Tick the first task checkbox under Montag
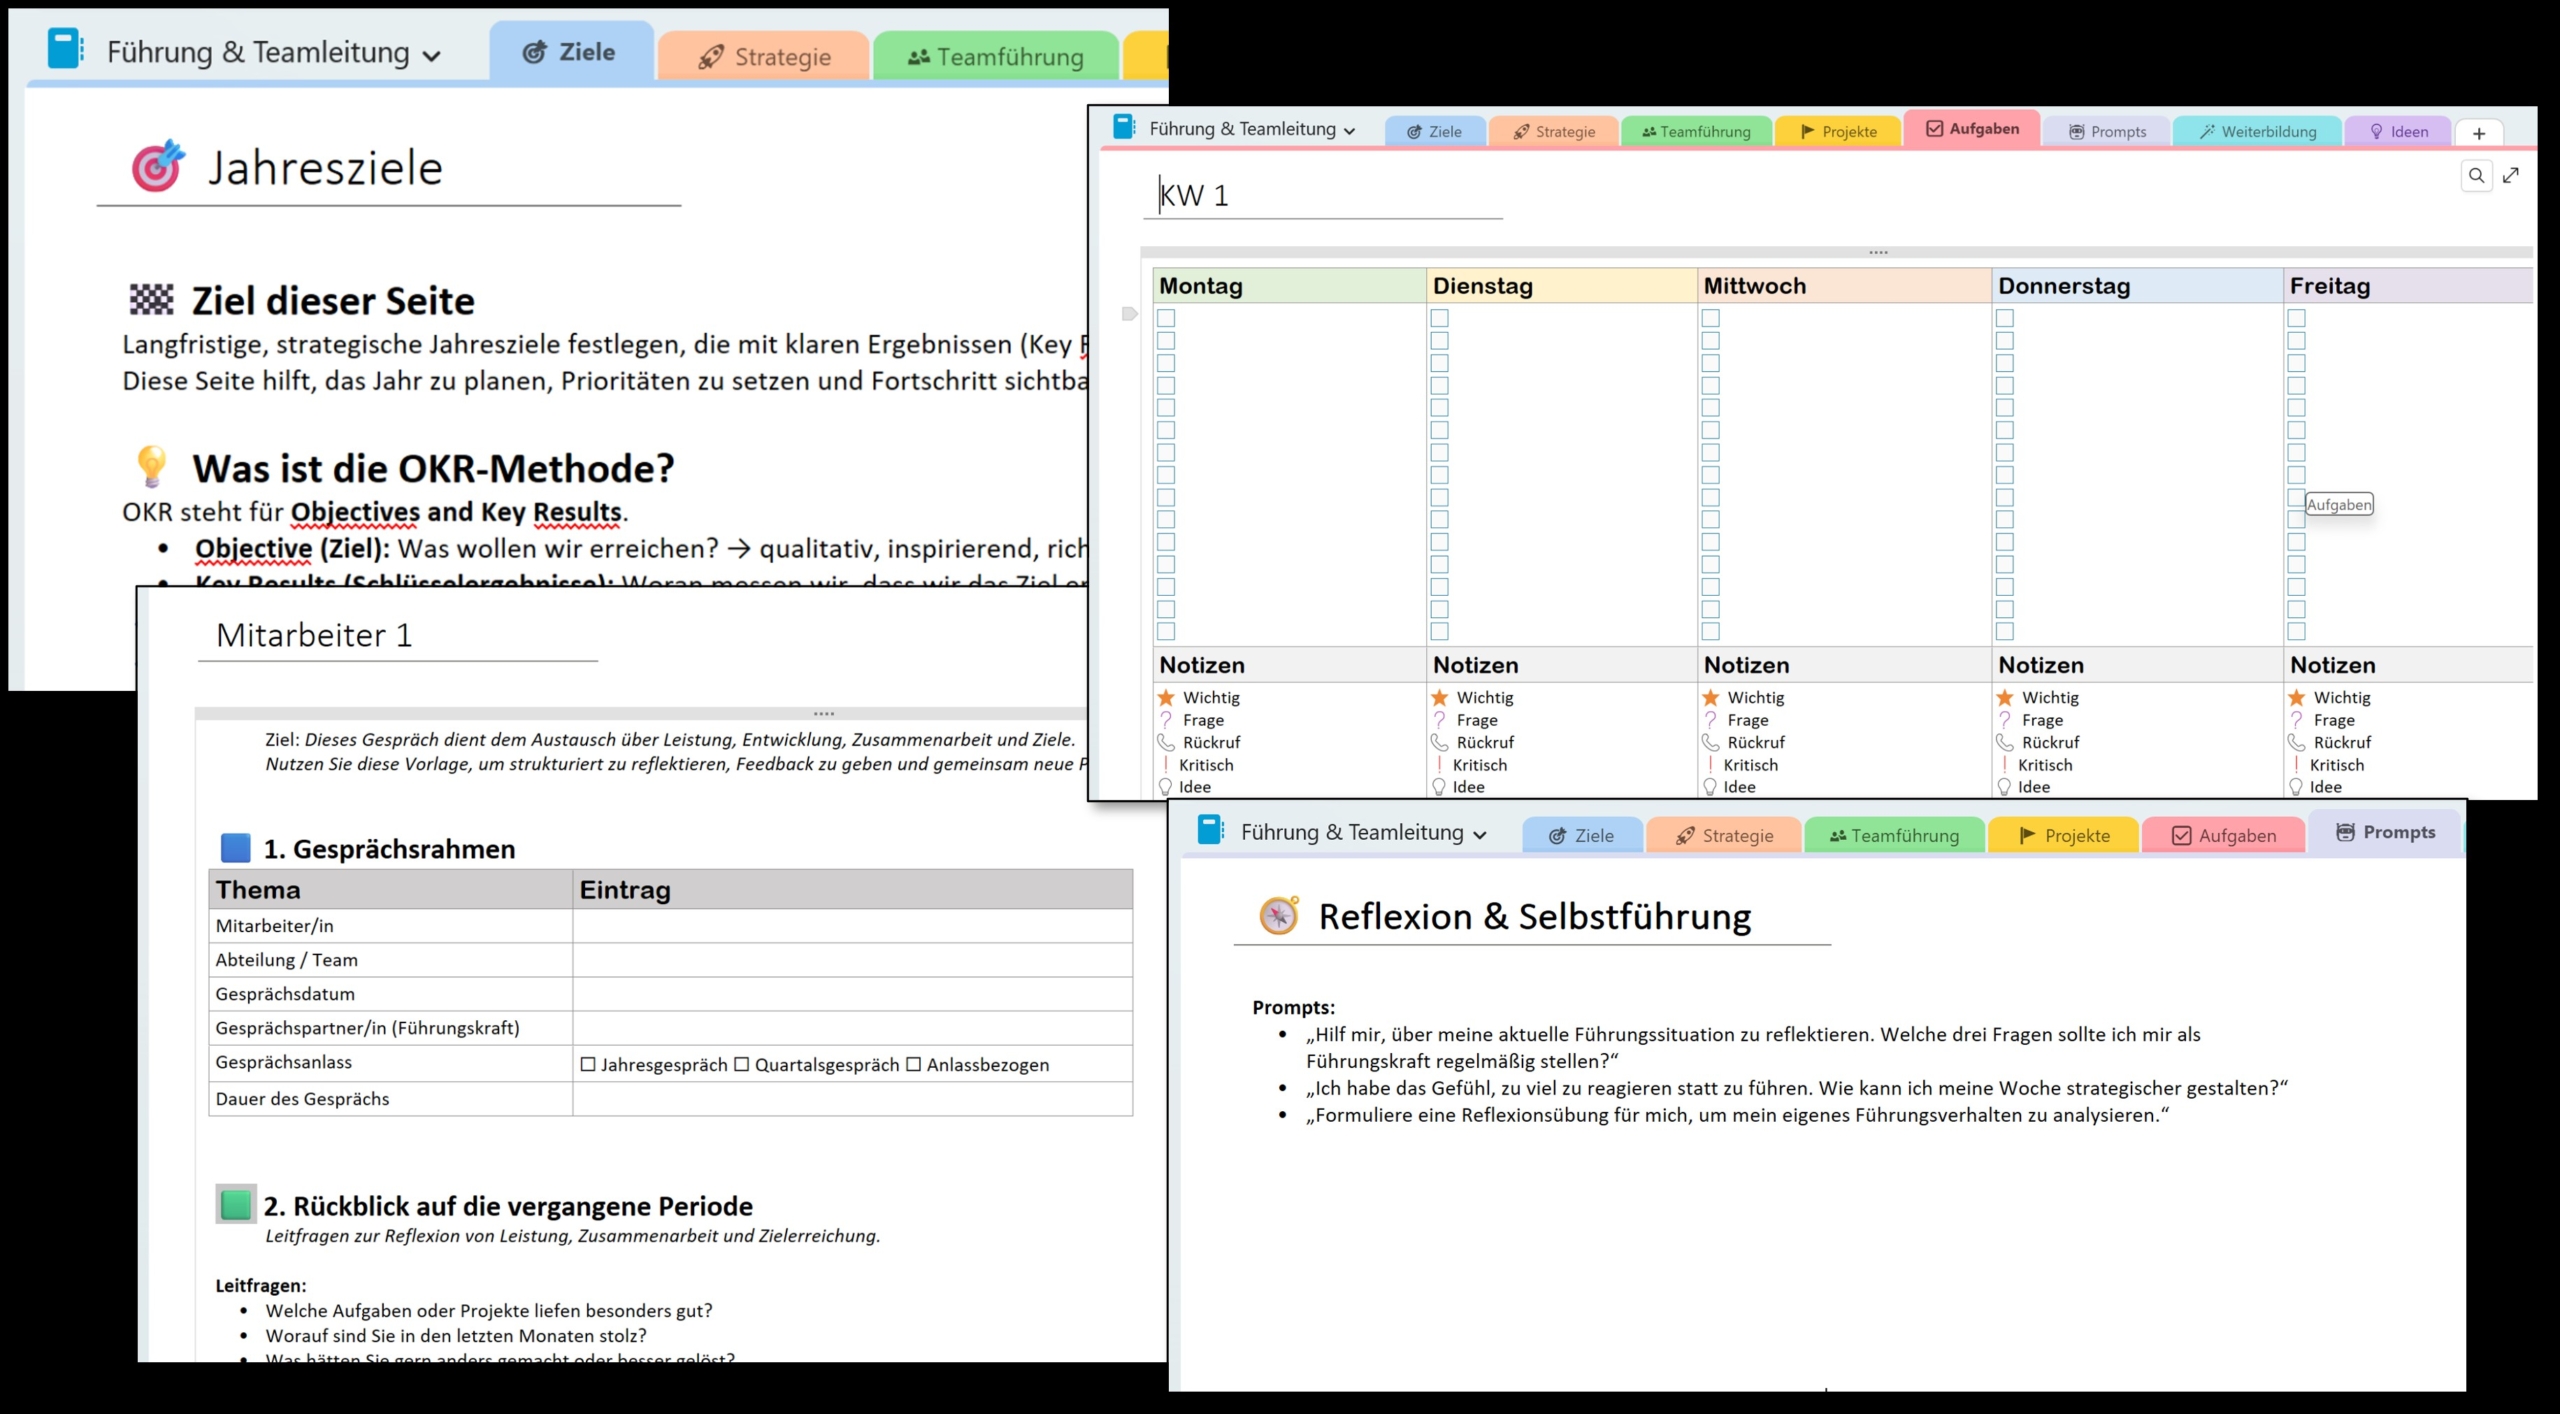2560x1414 pixels. [x=1166, y=318]
